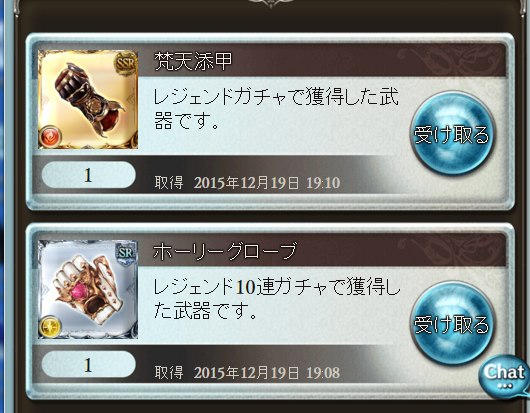Click the fire element icon
This screenshot has height=413, width=530.
click(x=50, y=137)
